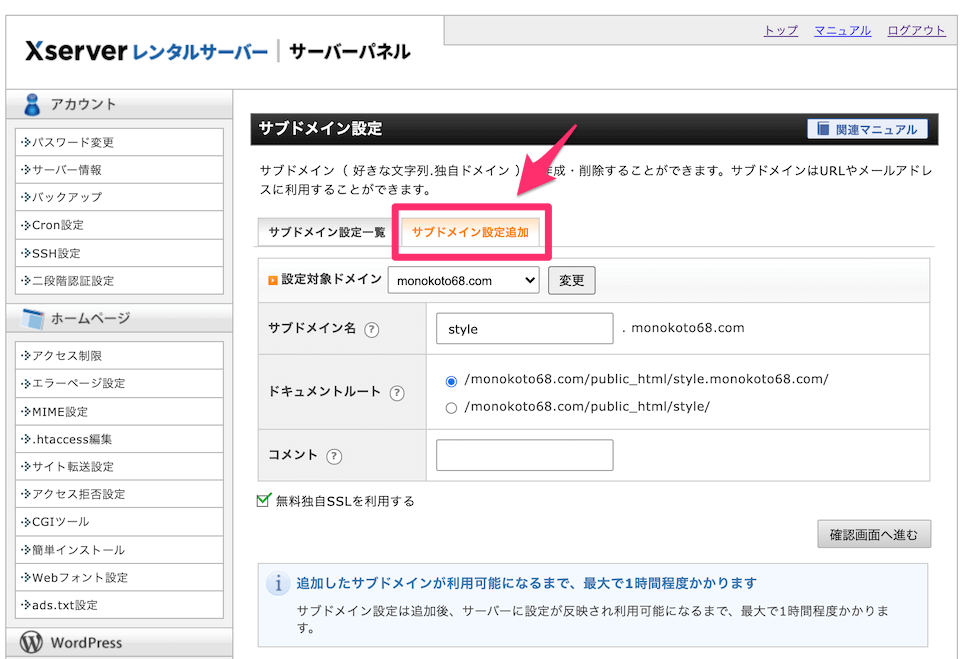
Task: Click the info icon in notice box
Action: [277, 584]
